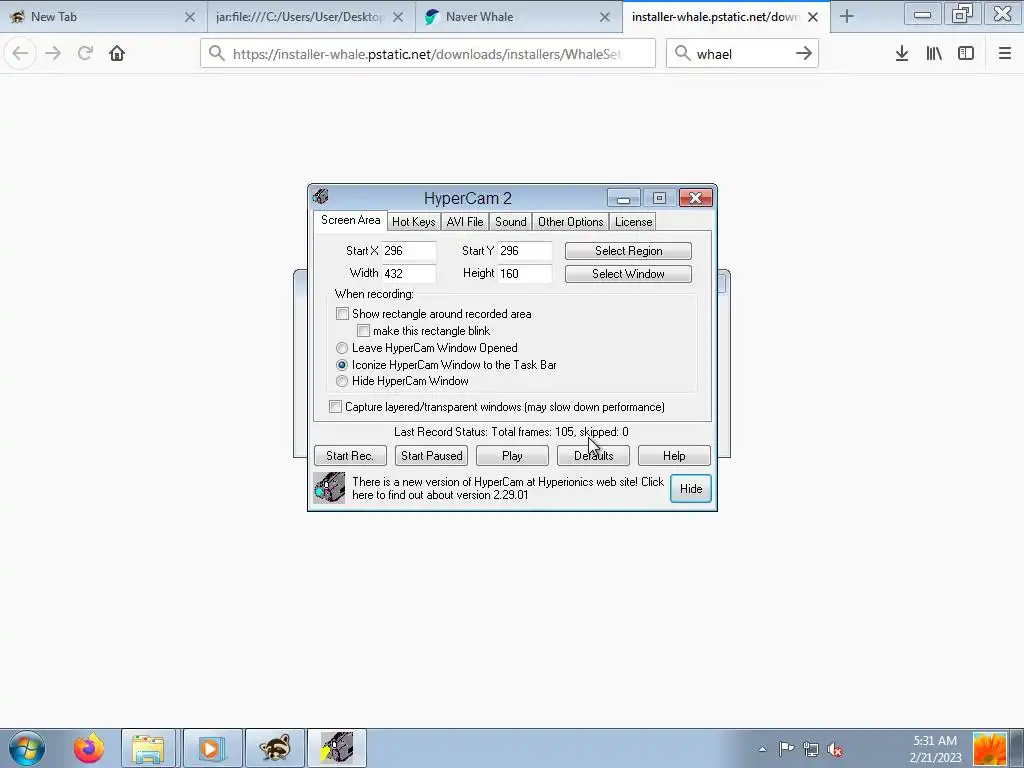Open the browser hamburger menu
The height and width of the screenshot is (768, 1024).
click(1005, 54)
